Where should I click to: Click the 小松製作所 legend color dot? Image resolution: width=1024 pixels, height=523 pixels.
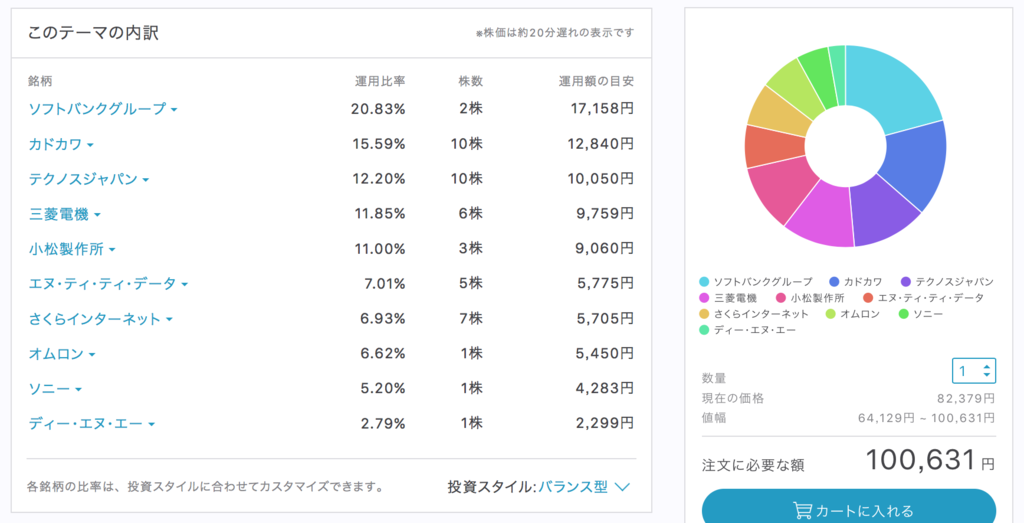click(780, 298)
